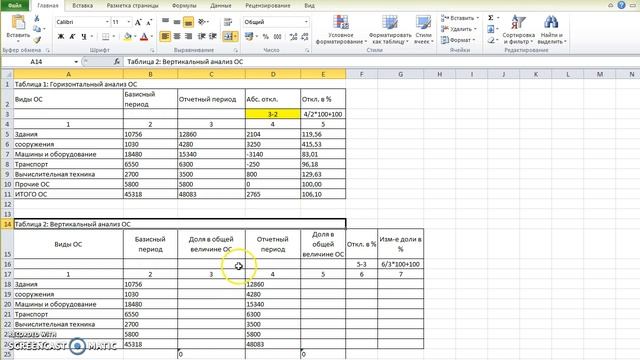Screen dimensions: 640x360
Task: Apply thousands separator (000) format
Action: coord(278,37)
